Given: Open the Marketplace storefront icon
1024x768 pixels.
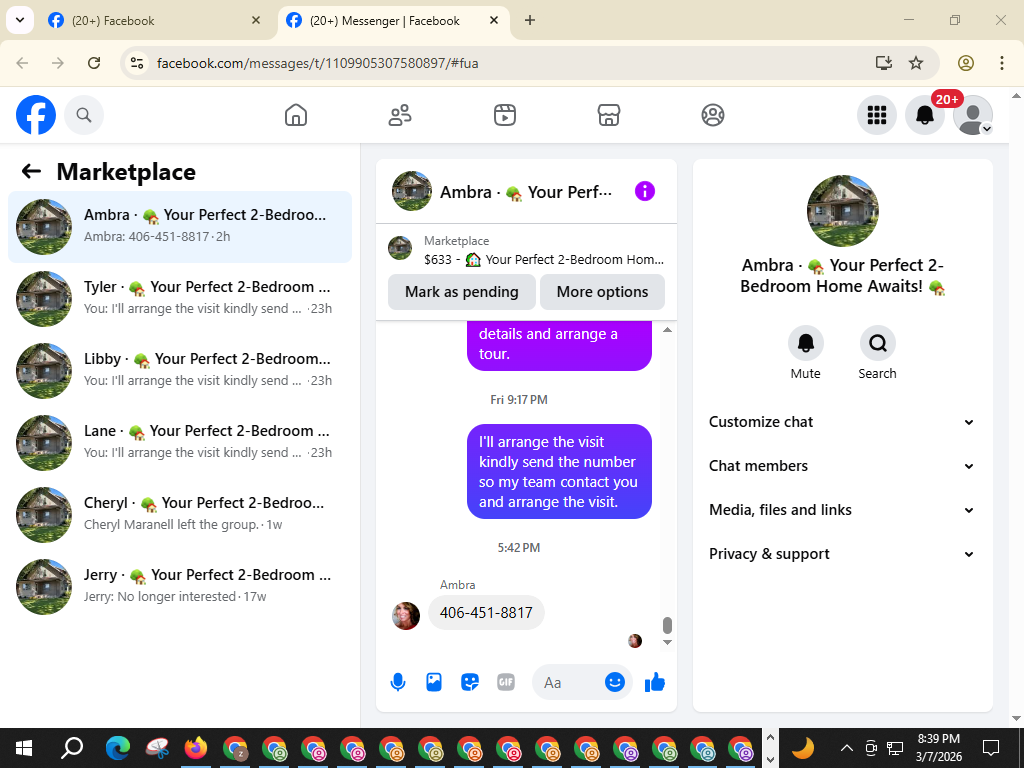Looking at the screenshot, I should click(609, 115).
